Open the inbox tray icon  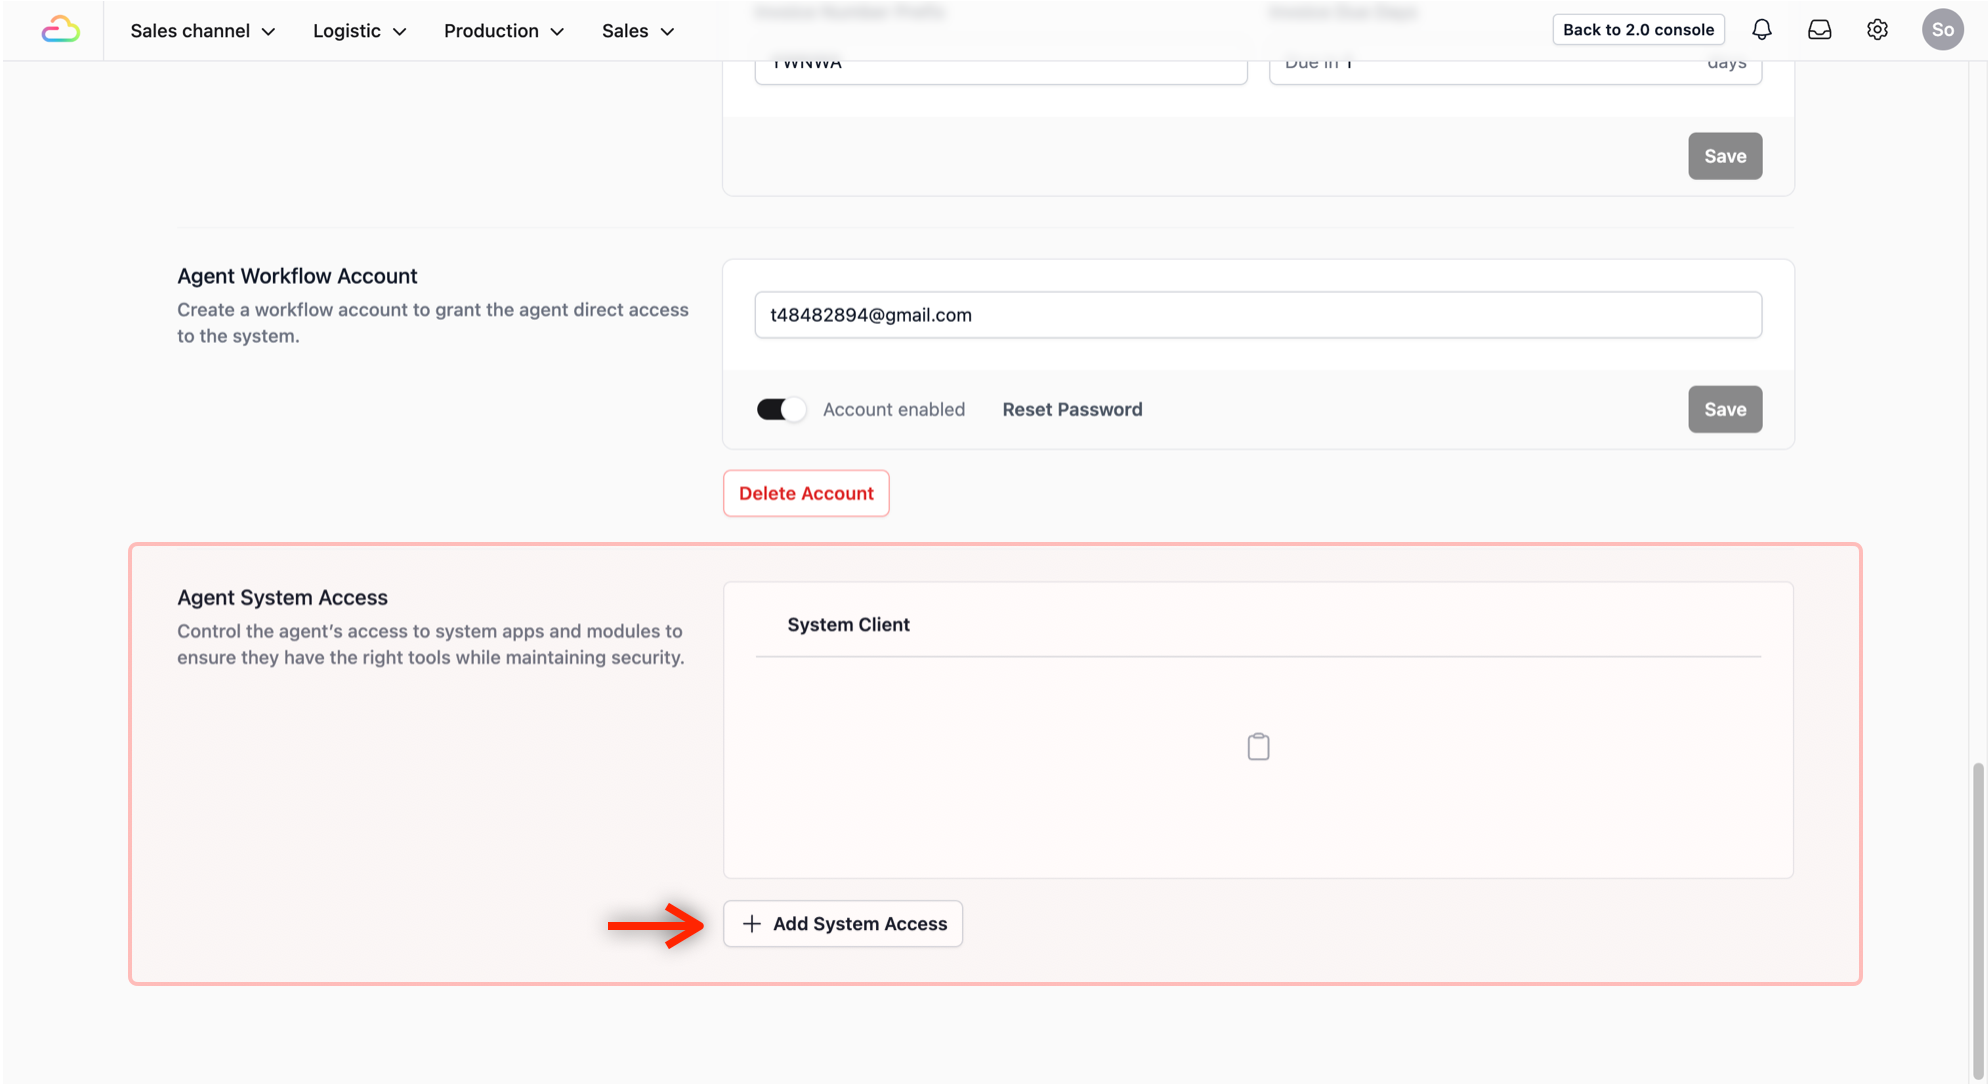click(x=1819, y=30)
